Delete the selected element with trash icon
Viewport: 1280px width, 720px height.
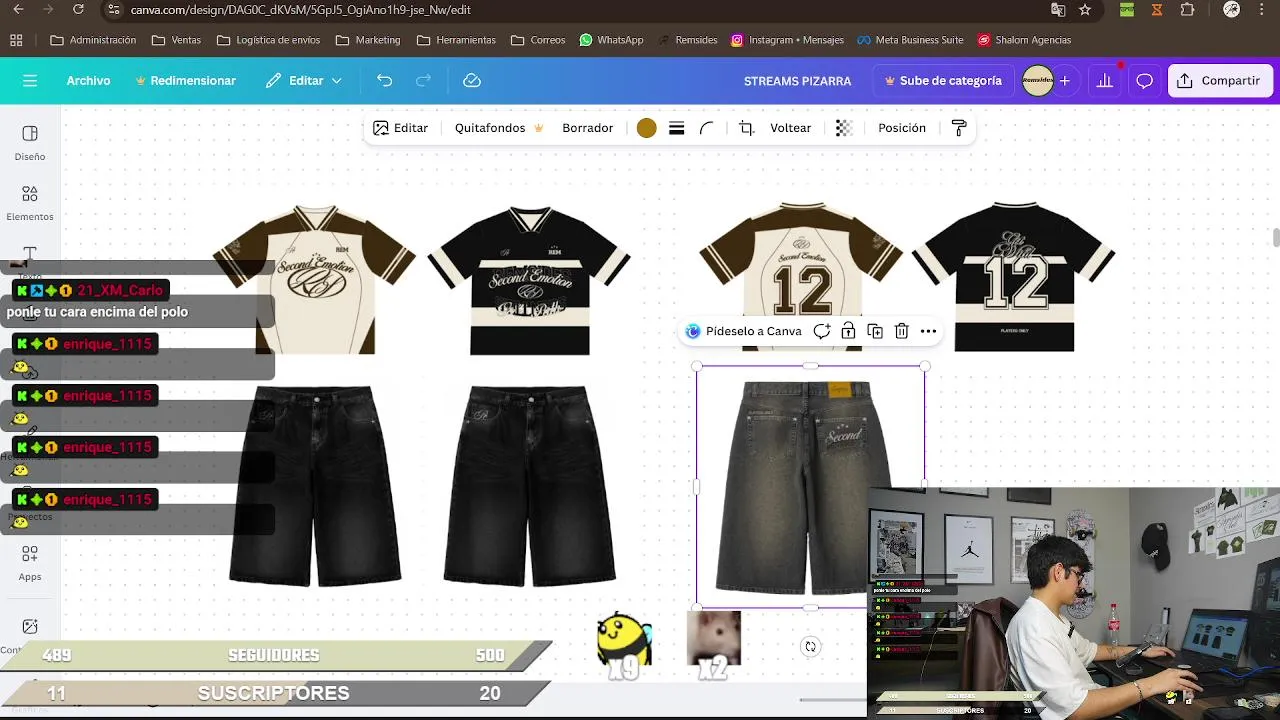click(x=901, y=331)
